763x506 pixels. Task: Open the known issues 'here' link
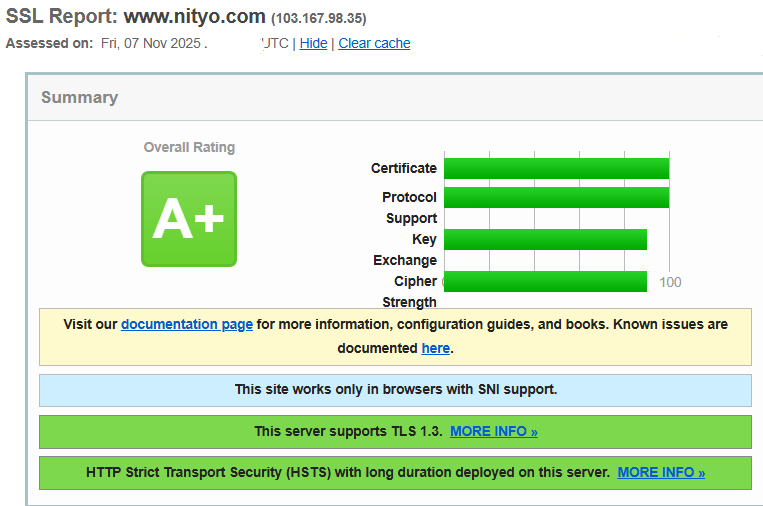click(435, 348)
